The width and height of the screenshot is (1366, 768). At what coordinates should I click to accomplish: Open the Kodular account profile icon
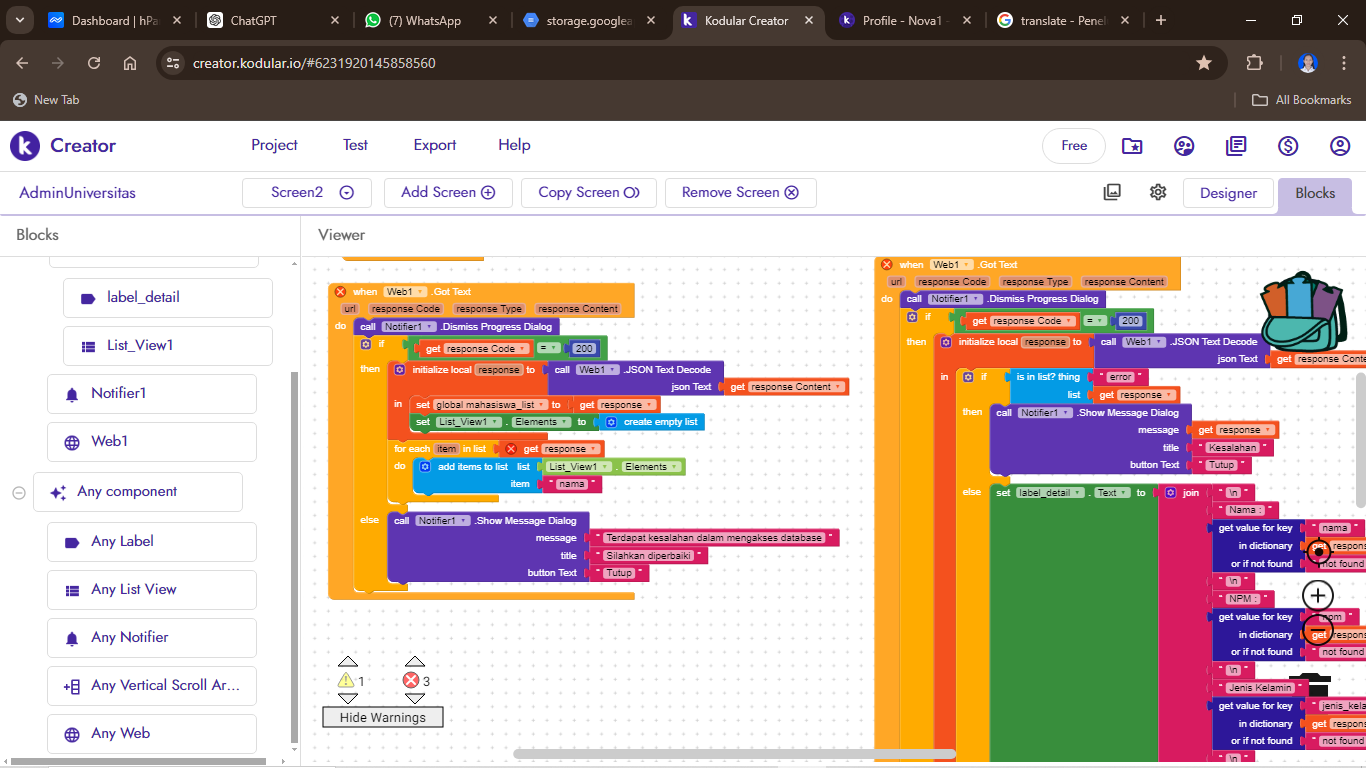click(1340, 146)
